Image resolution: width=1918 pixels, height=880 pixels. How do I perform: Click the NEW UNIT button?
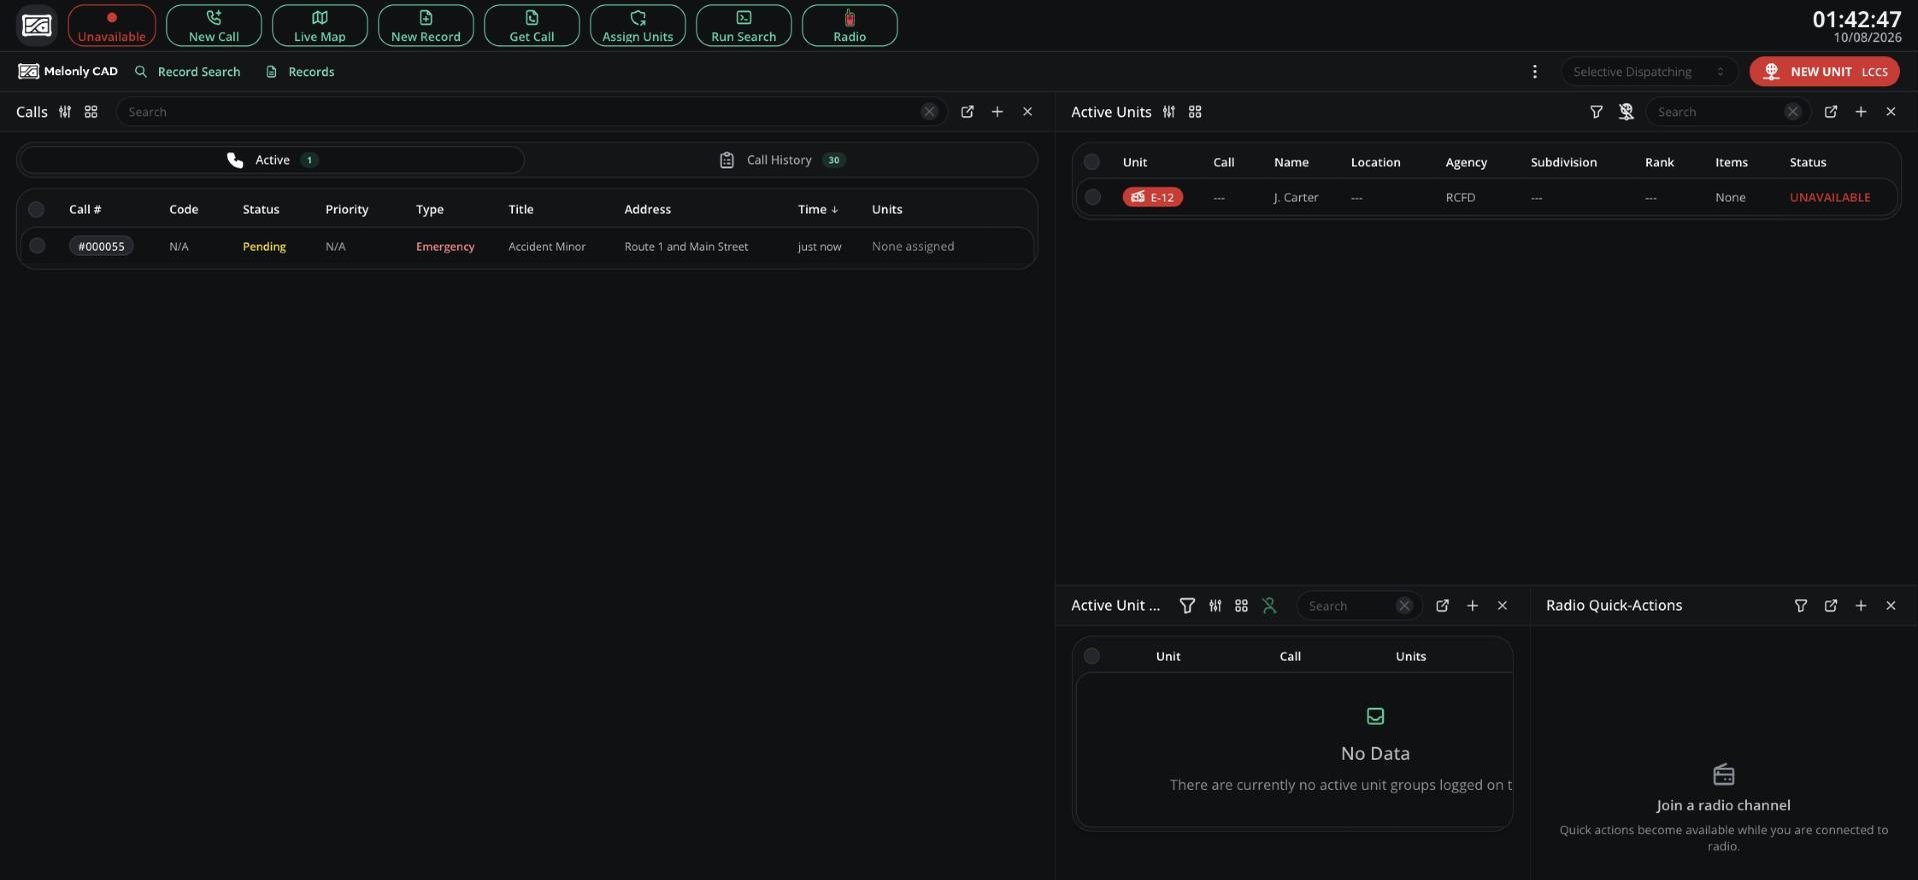[x=1825, y=72]
